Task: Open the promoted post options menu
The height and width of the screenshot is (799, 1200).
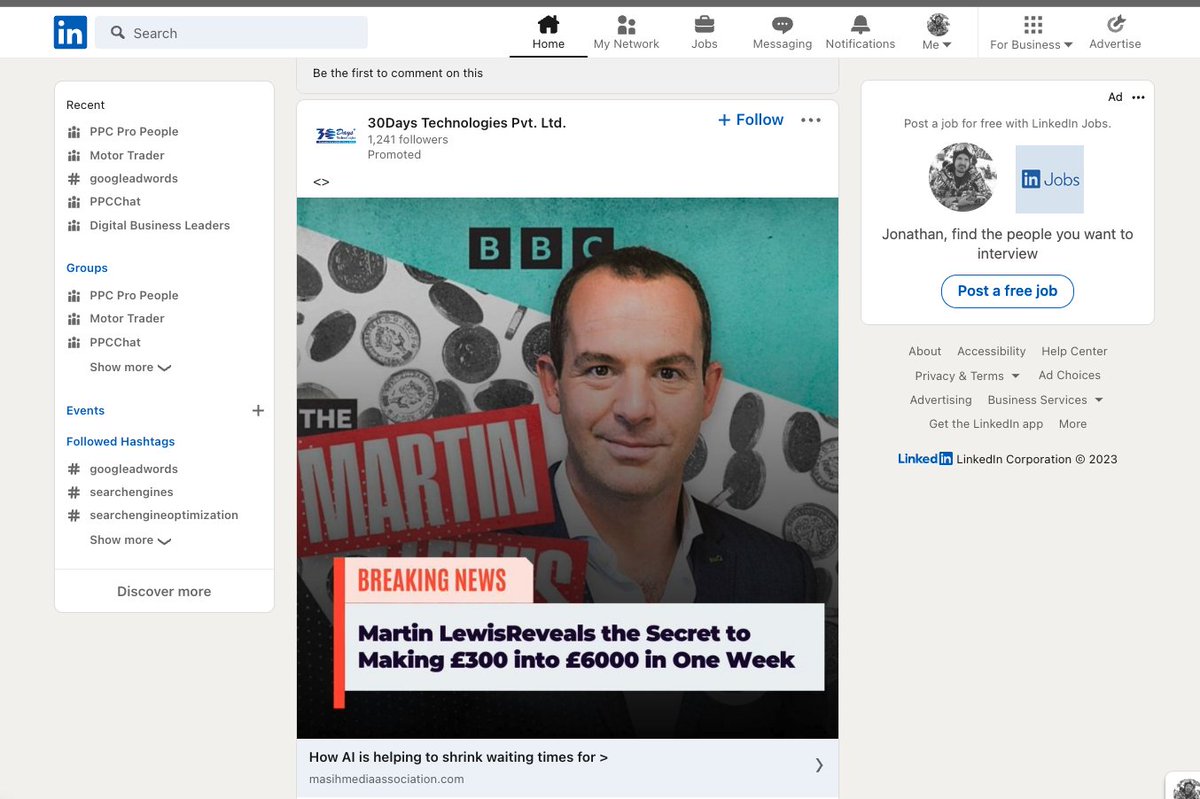Action: click(x=811, y=120)
